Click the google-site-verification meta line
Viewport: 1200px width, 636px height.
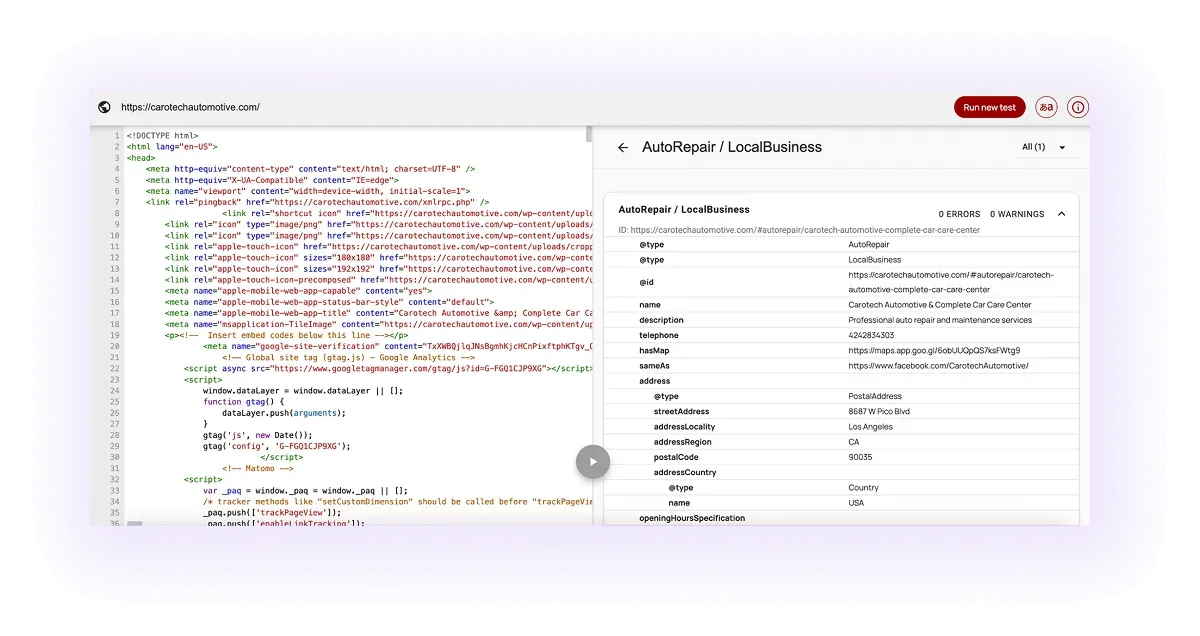tap(398, 346)
